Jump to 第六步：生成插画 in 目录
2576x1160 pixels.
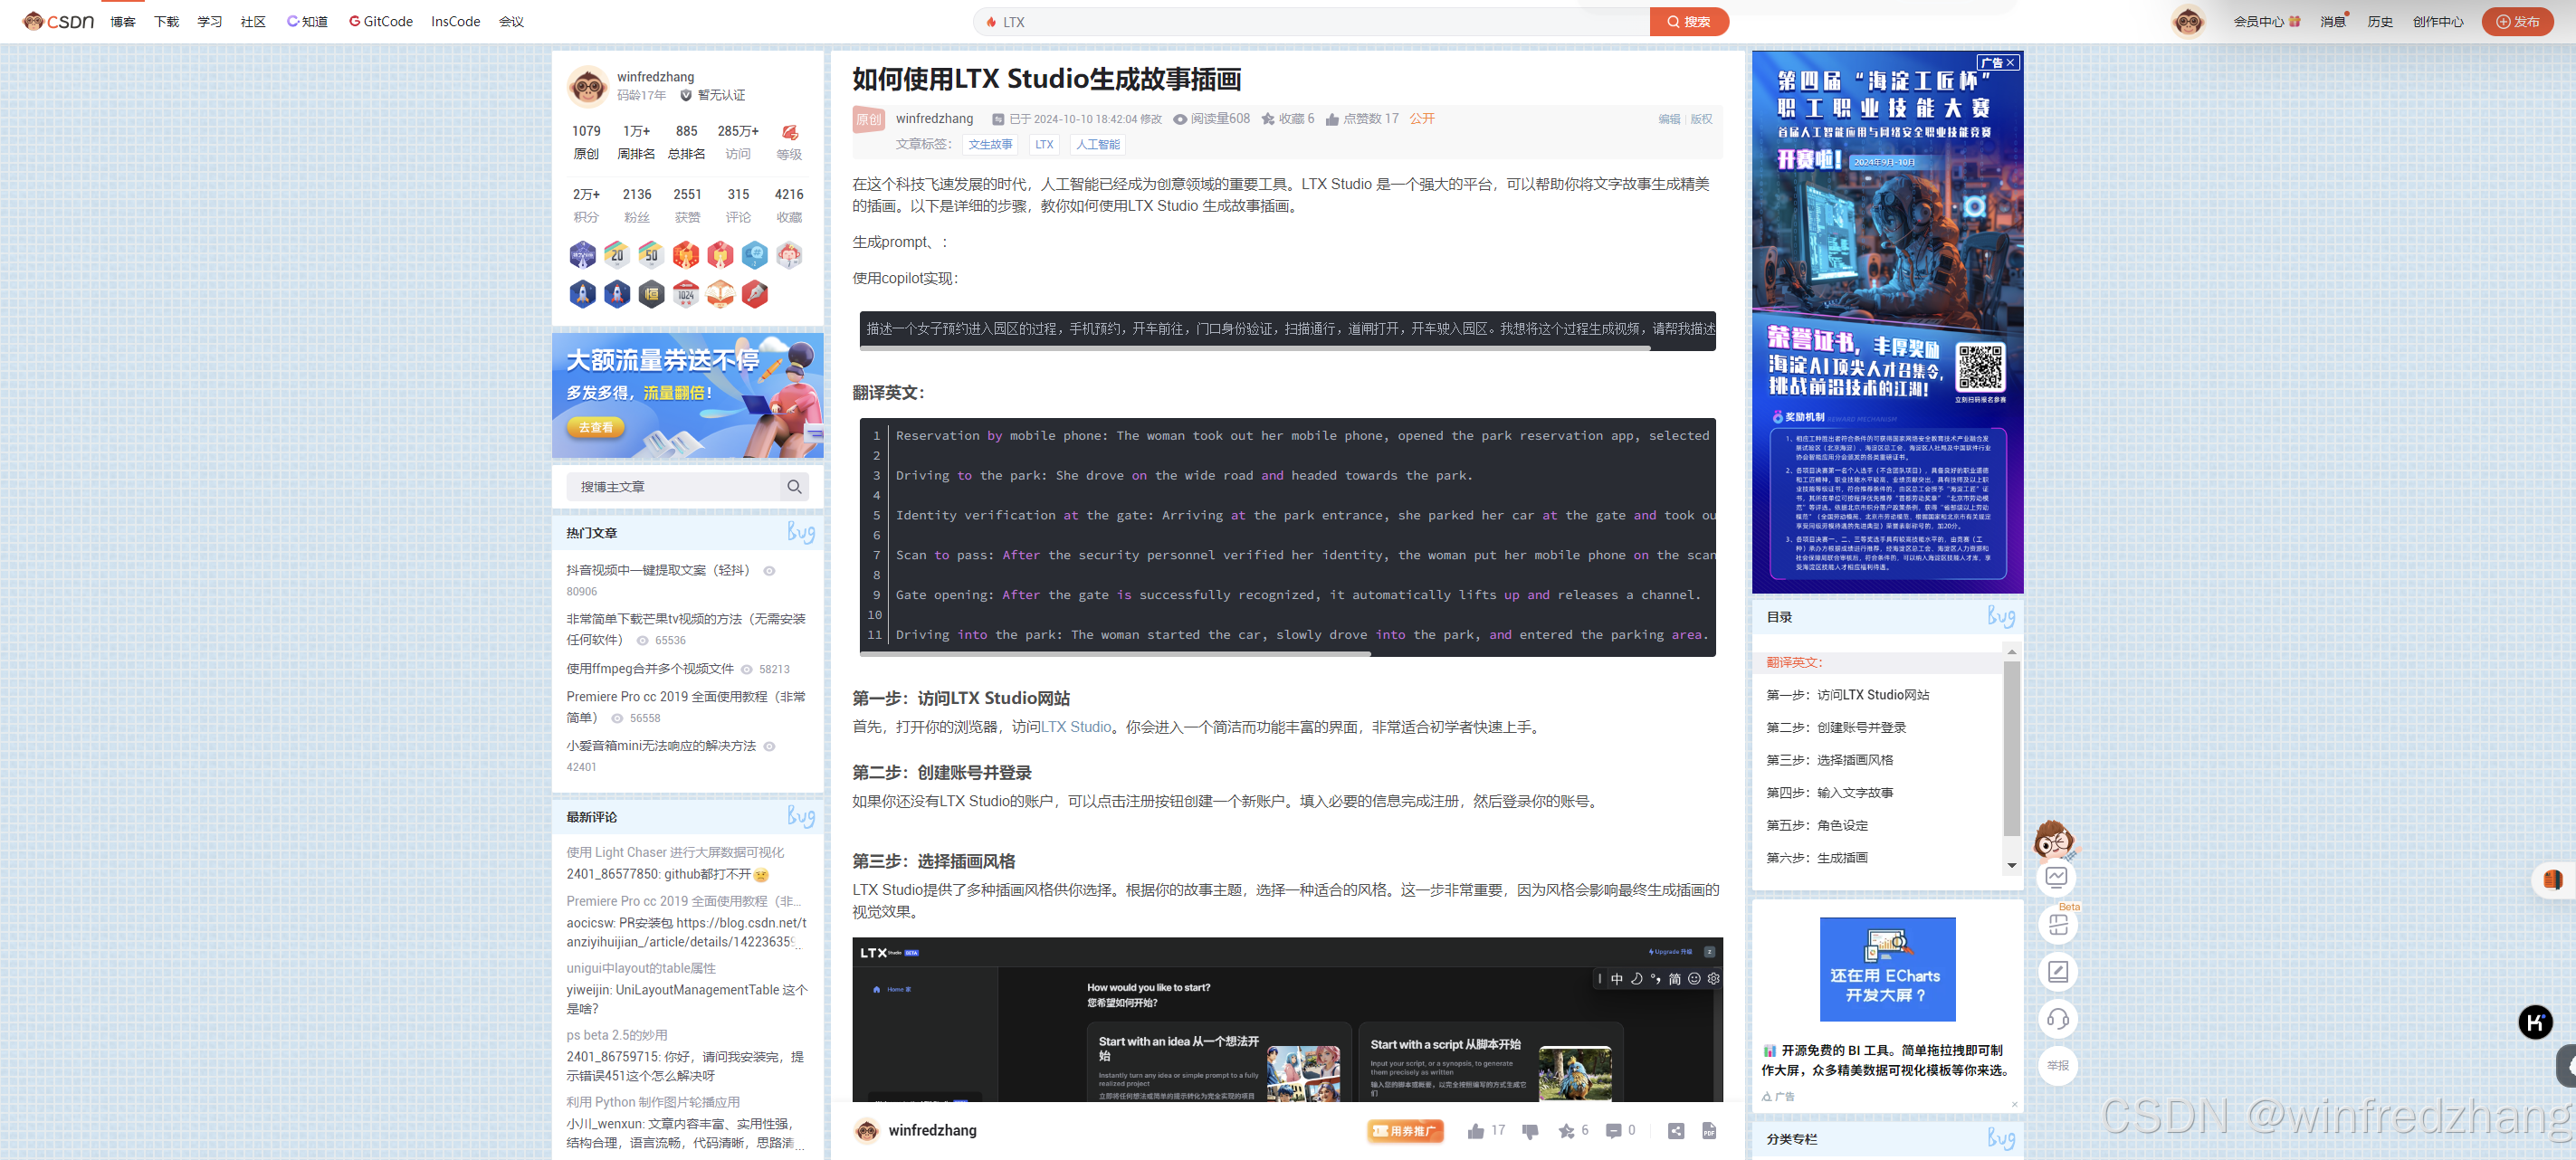pos(1816,858)
